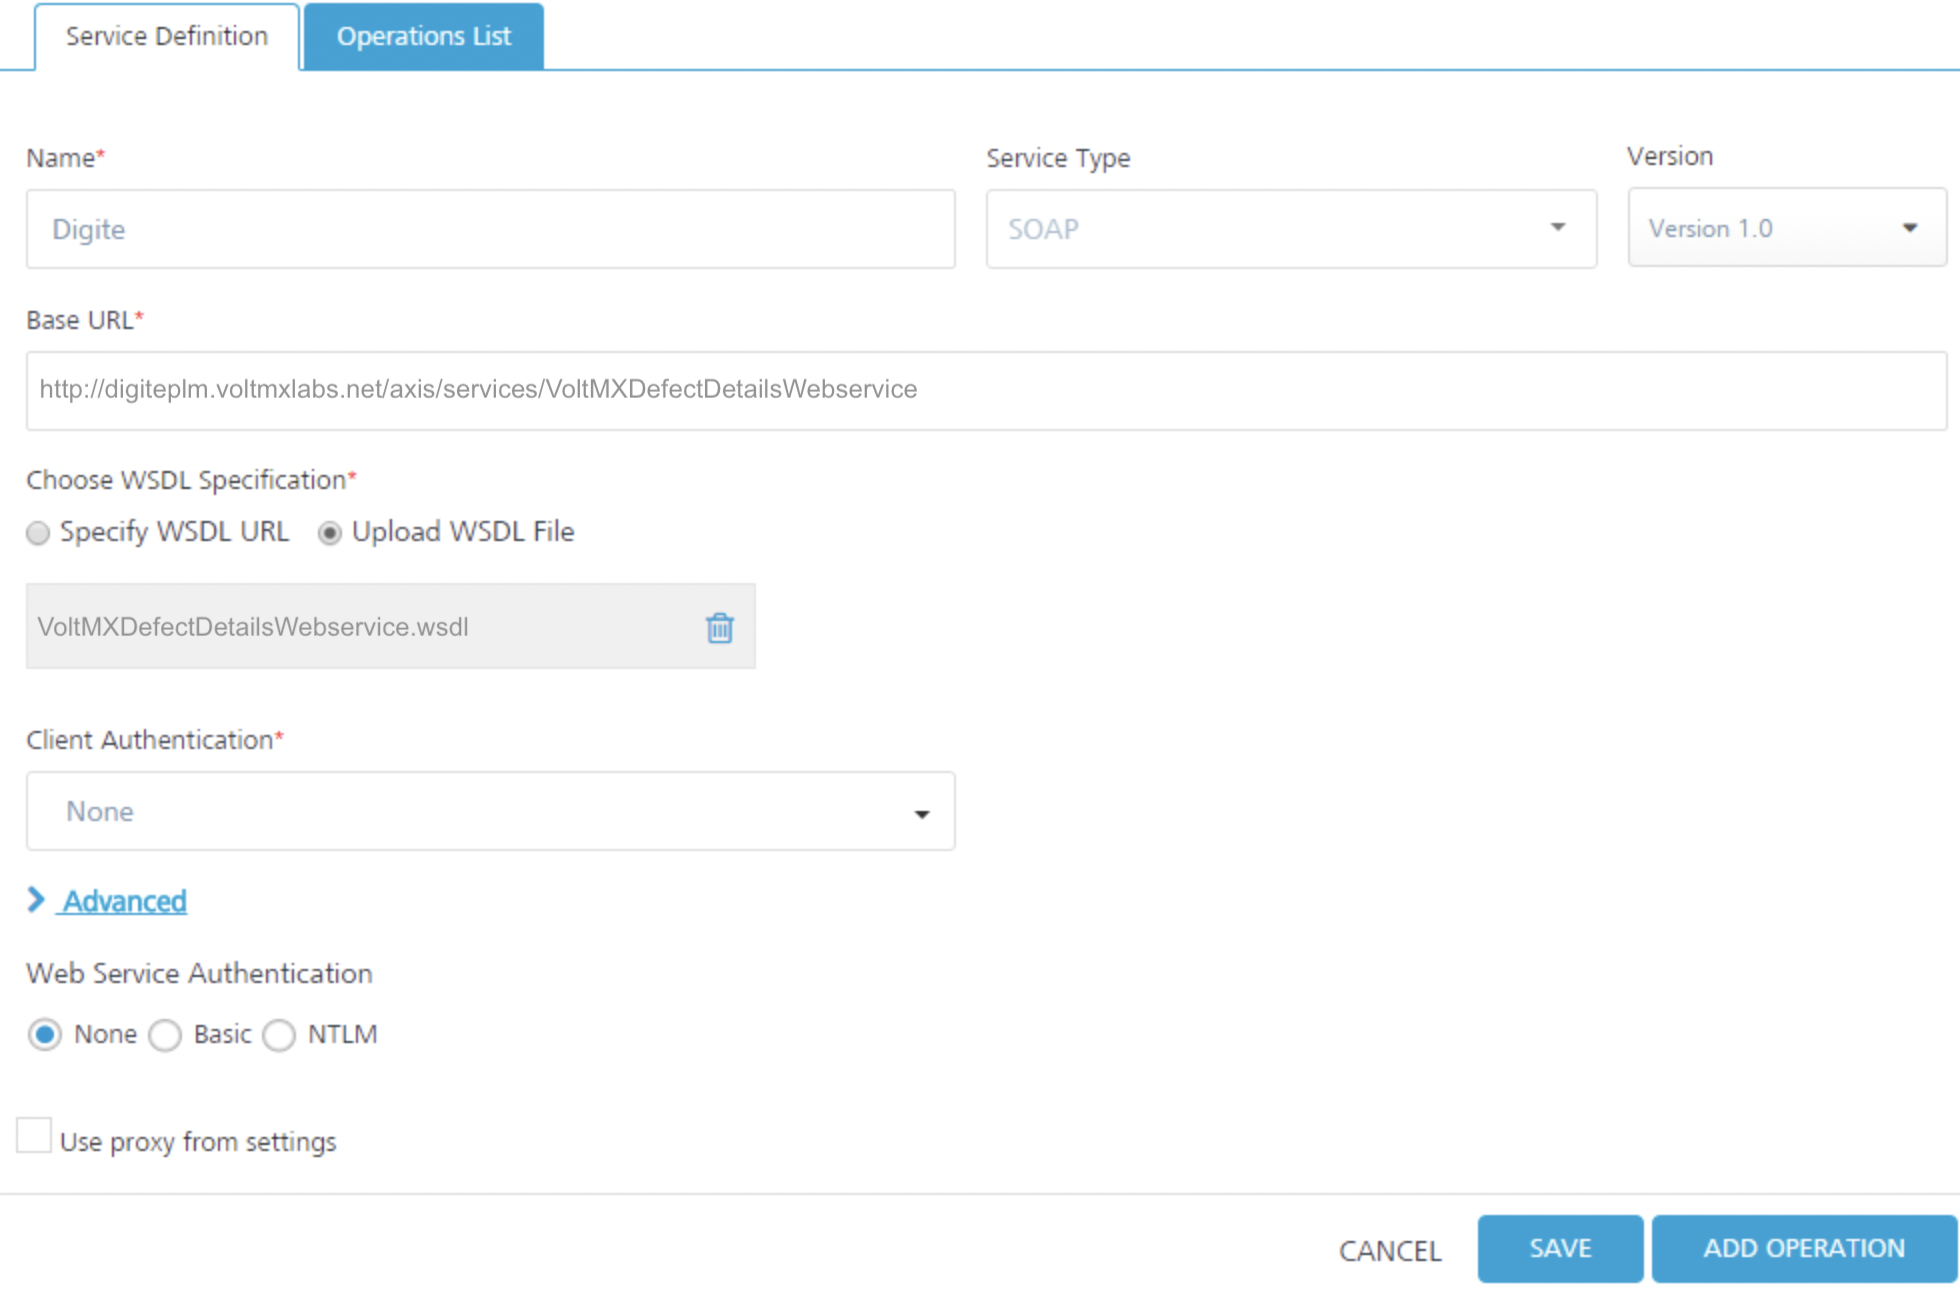Delete the uploaded WSDL file via trash icon

coord(719,627)
